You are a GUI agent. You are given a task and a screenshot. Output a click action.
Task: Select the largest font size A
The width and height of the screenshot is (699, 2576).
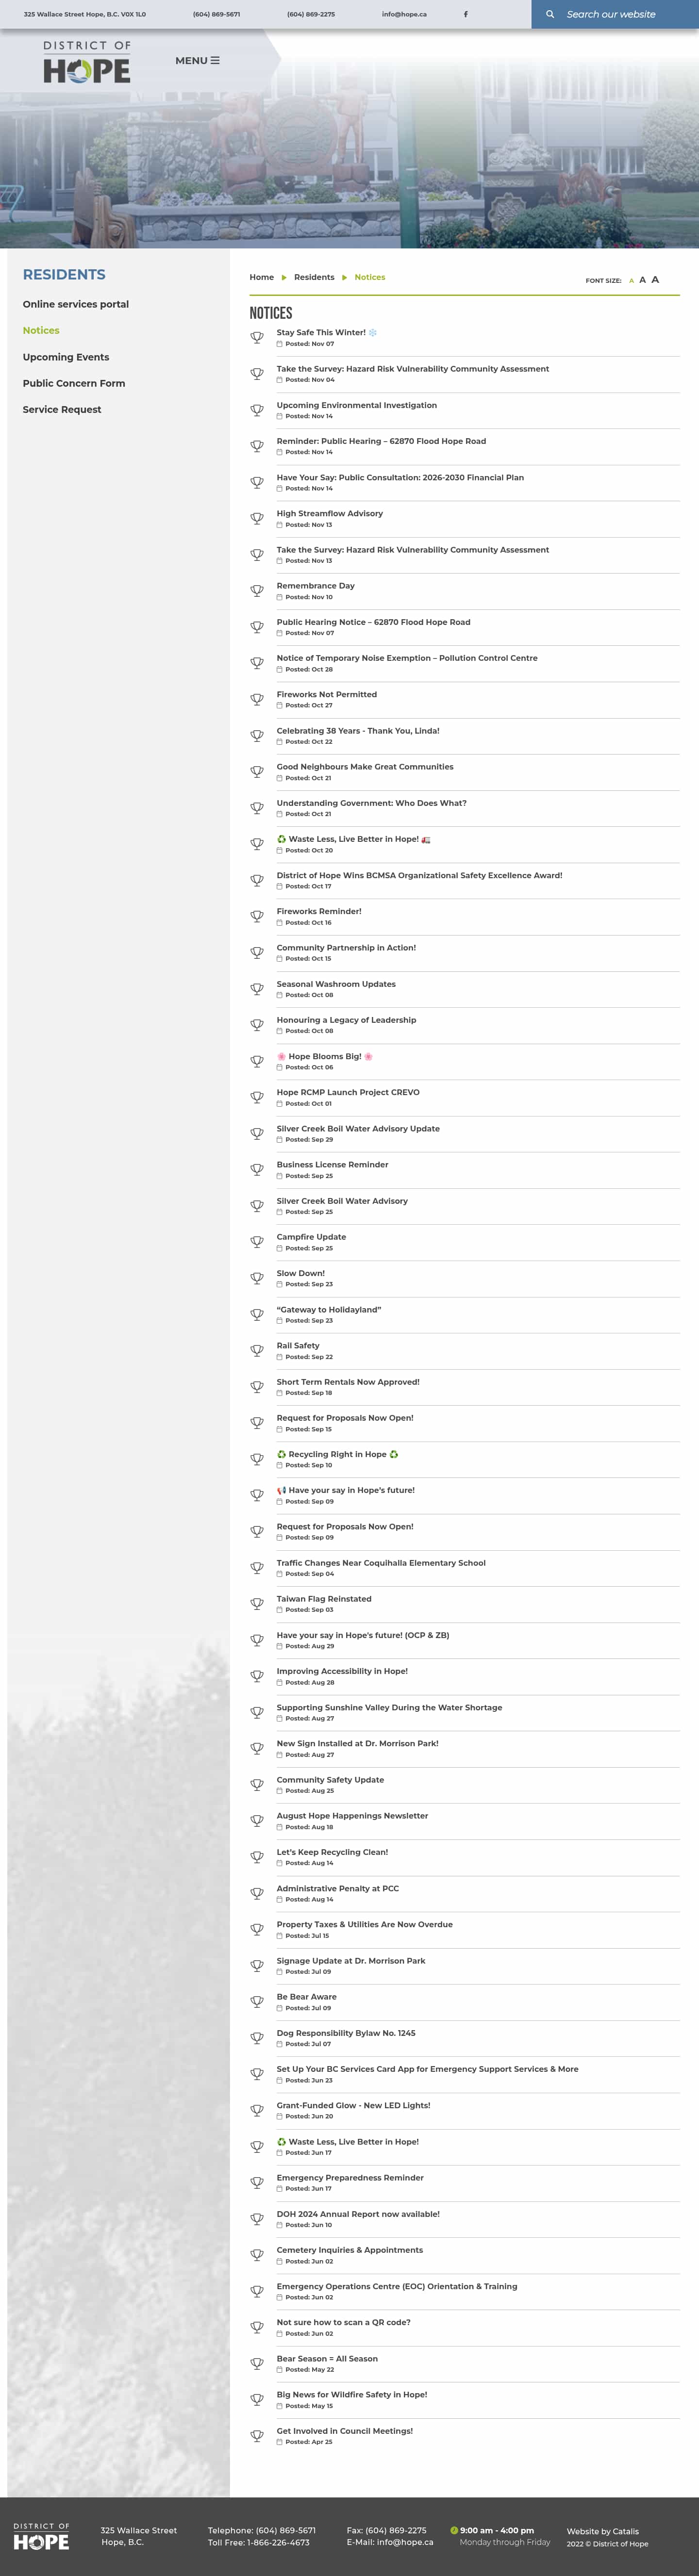click(x=655, y=279)
